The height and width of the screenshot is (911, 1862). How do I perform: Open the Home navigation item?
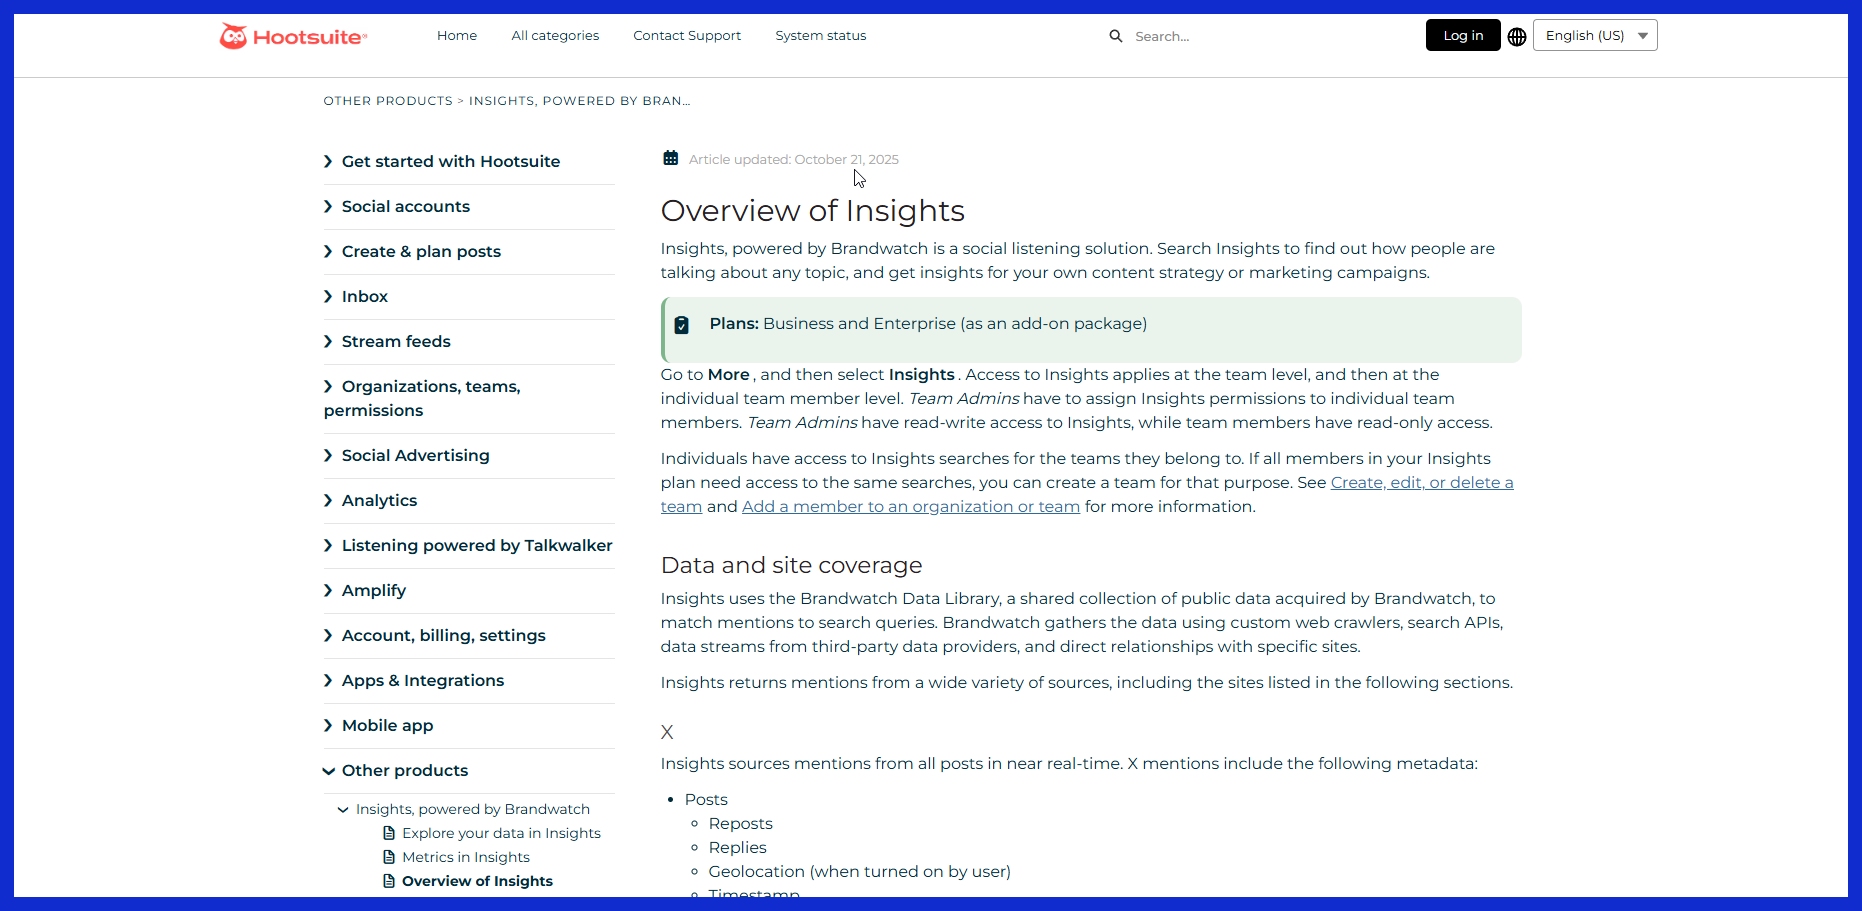pyautogui.click(x=456, y=35)
